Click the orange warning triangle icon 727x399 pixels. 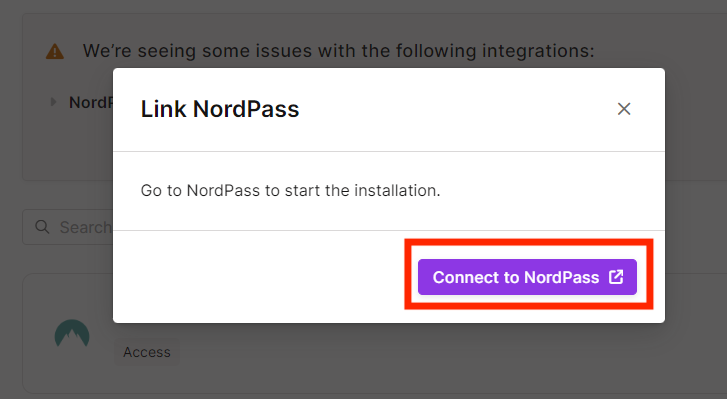pyautogui.click(x=55, y=51)
